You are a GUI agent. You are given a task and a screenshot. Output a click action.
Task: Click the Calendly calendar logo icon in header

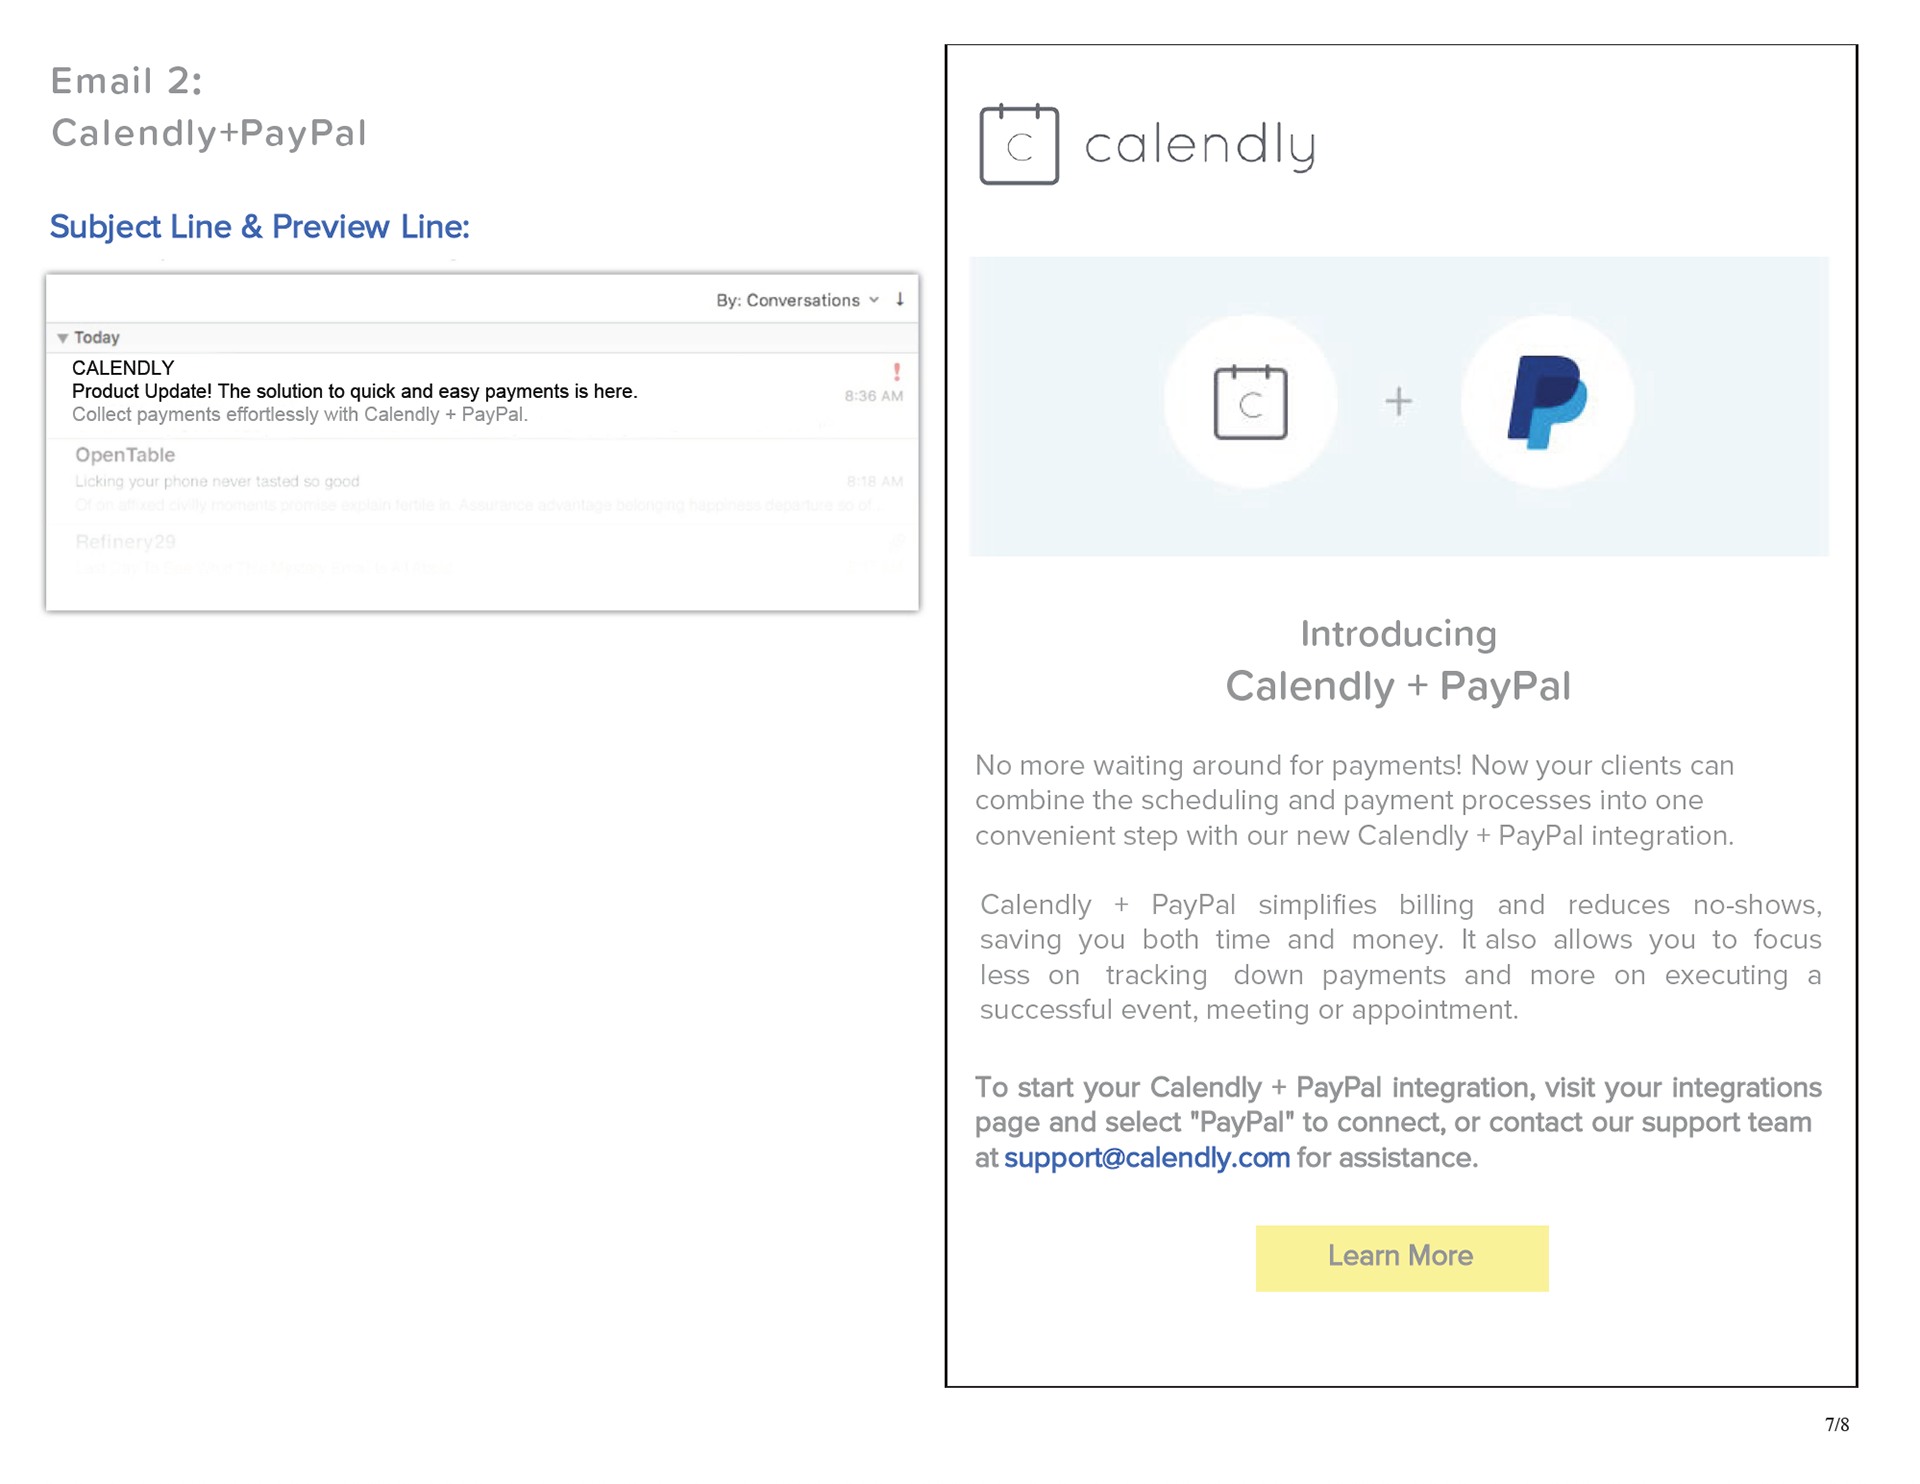click(1019, 145)
